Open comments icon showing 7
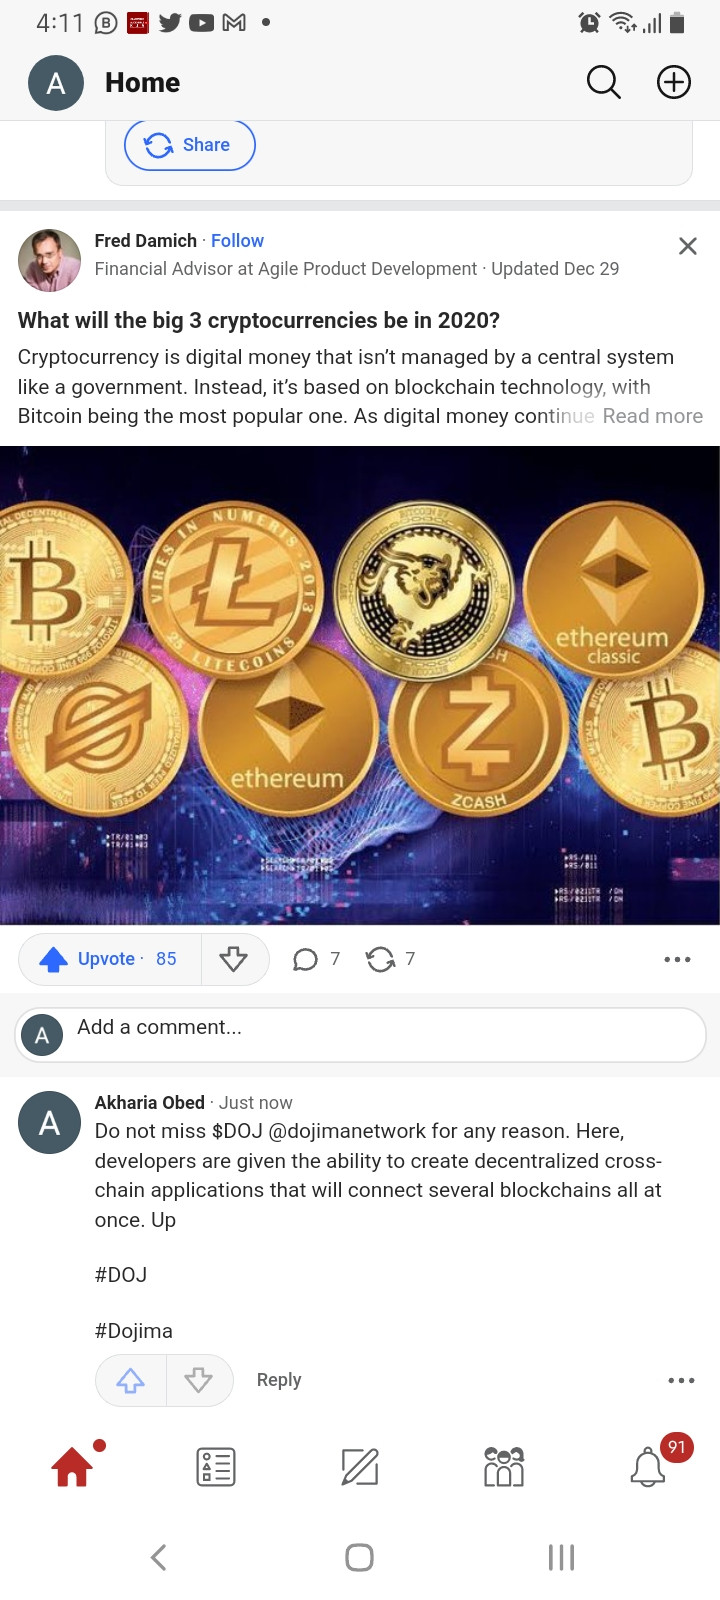 (x=315, y=960)
